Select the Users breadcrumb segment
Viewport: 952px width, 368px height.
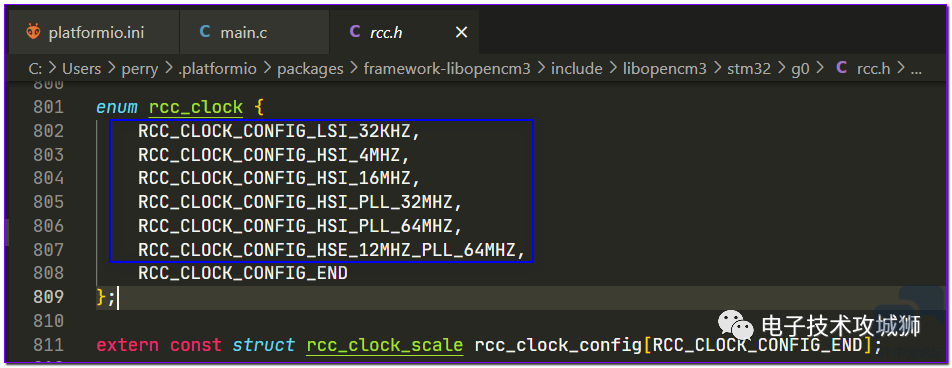[x=81, y=69]
